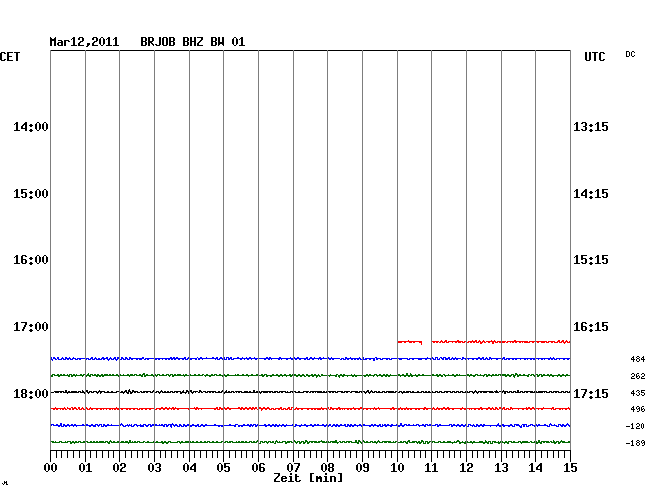Click minute tick label 06
The width and height of the screenshot is (650, 494).
(x=258, y=468)
